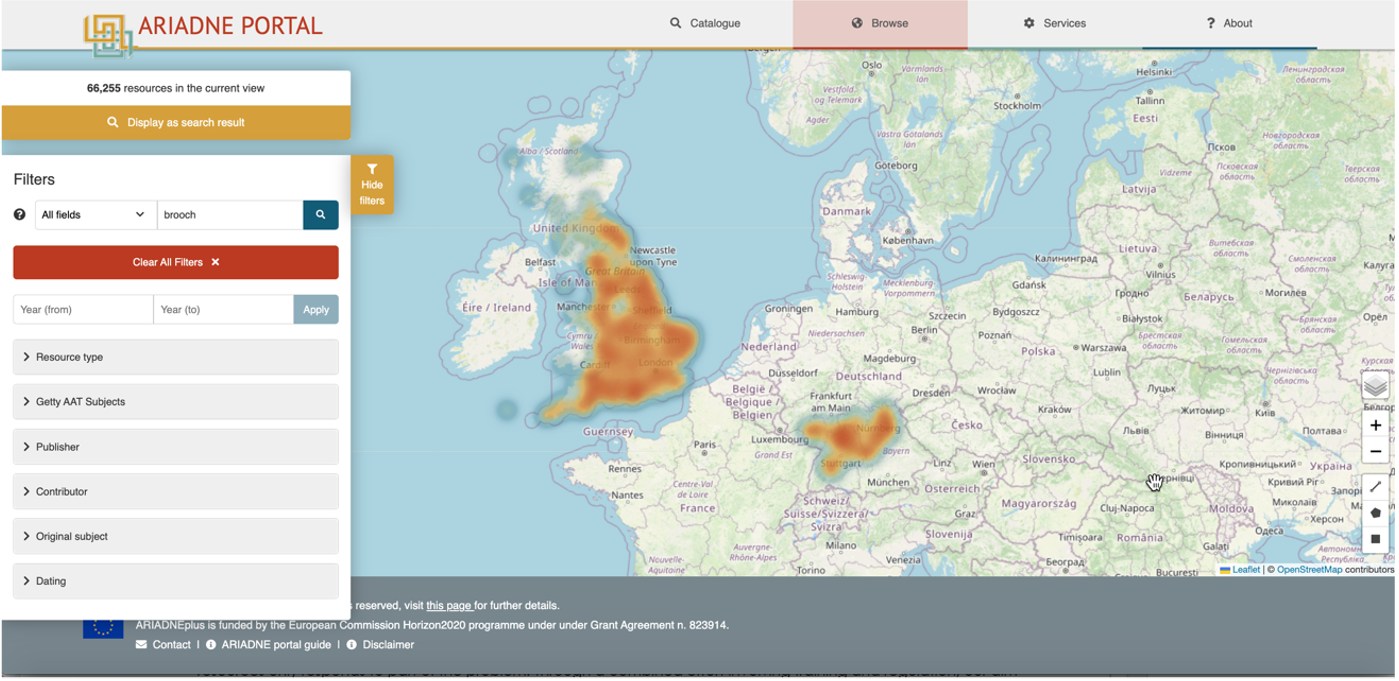Image resolution: width=1399 pixels, height=681 pixels.
Task: Click the magnifier search button
Action: (x=321, y=215)
